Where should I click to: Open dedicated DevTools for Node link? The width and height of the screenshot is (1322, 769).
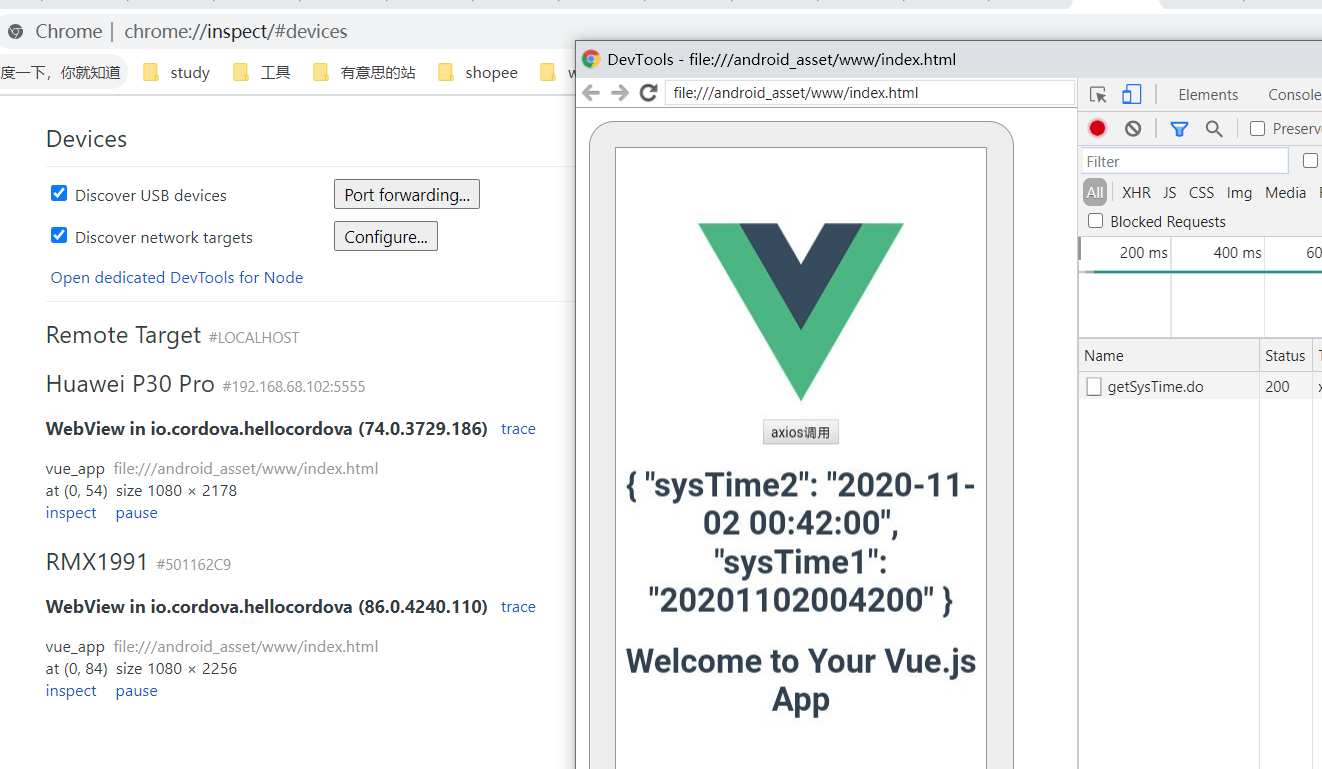tap(177, 278)
